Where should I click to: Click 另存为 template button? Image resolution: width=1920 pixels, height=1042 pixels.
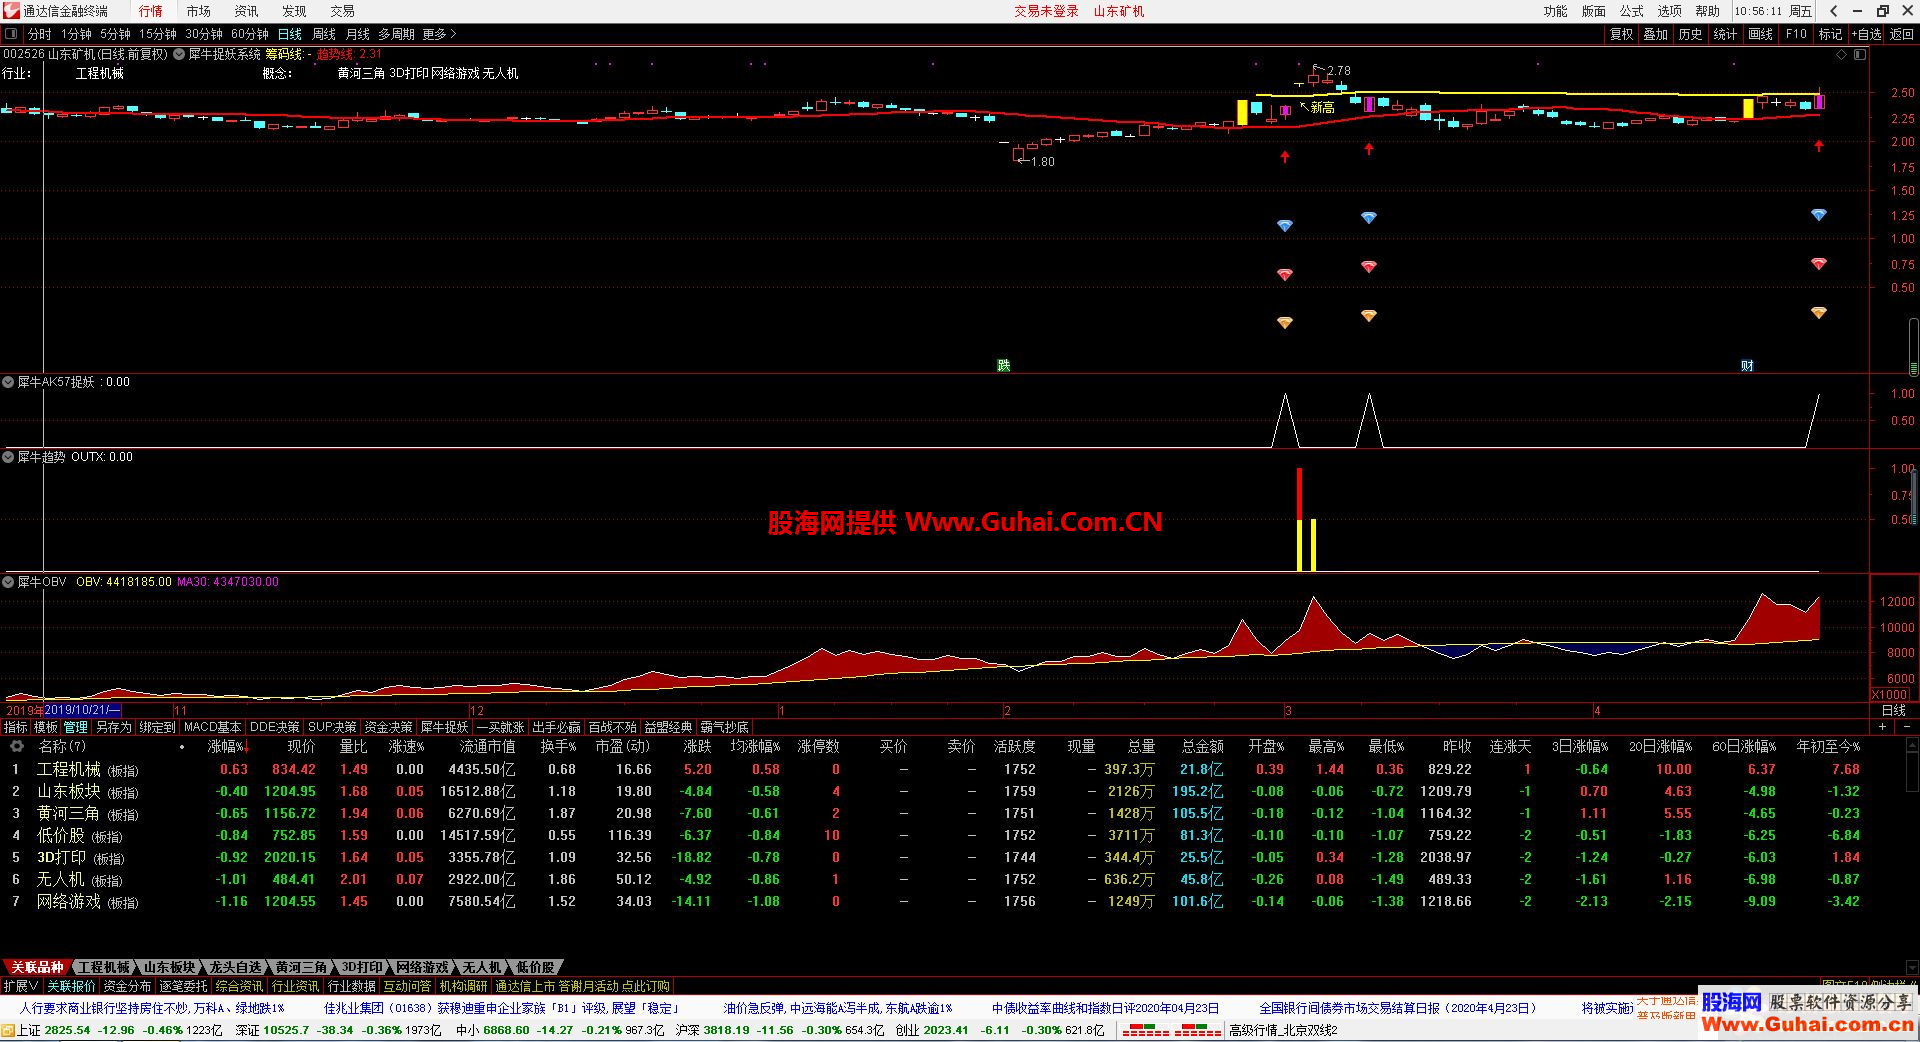(x=114, y=727)
